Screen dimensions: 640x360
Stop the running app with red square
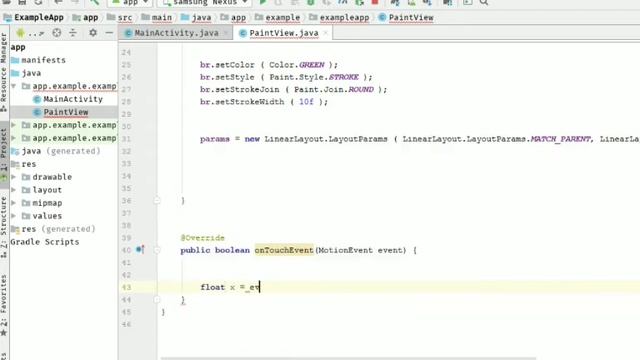tap(375, 2)
